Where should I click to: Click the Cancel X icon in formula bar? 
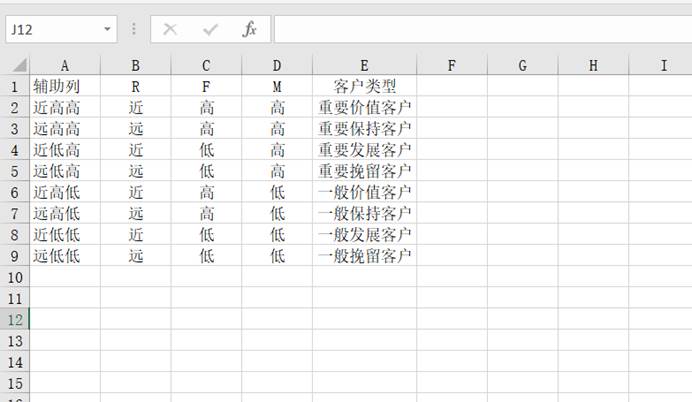[x=170, y=29]
